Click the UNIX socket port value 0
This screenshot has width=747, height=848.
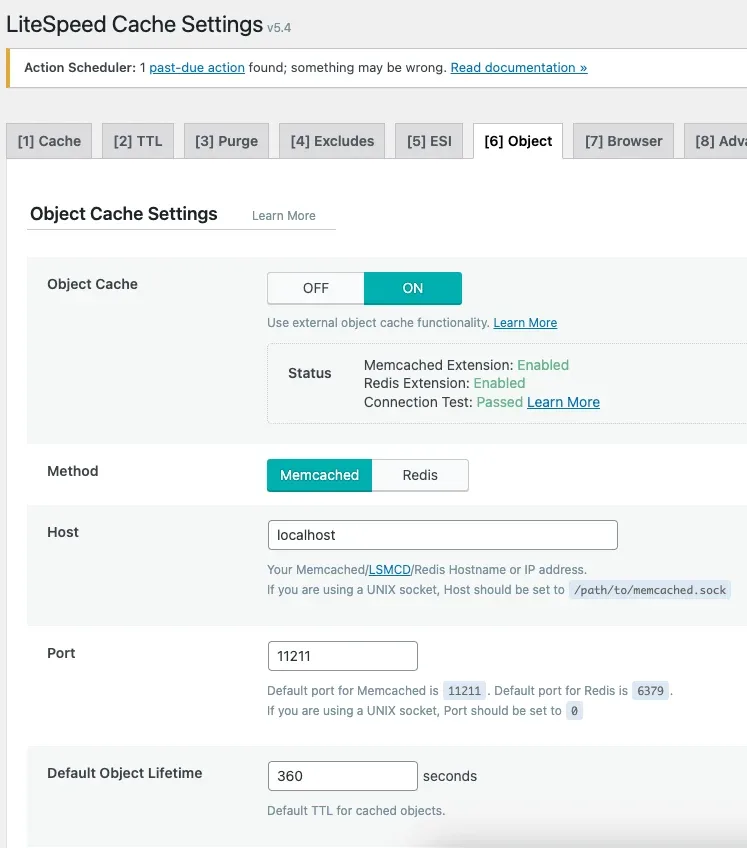pyautogui.click(x=574, y=711)
